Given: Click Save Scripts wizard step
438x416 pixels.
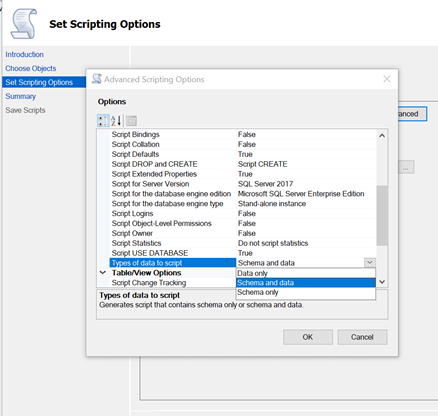Looking at the screenshot, I should tap(25, 110).
